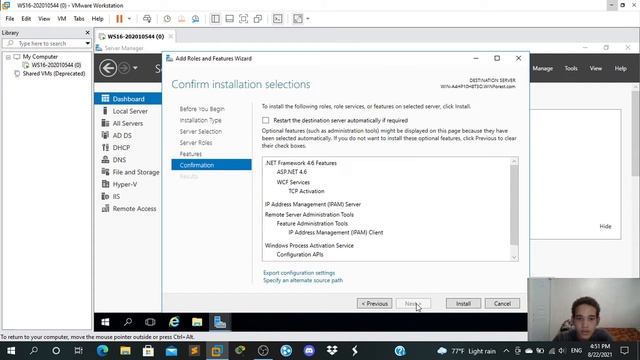The image size is (640, 360).
Task: Open the library search dropdown arrow
Action: (87, 43)
